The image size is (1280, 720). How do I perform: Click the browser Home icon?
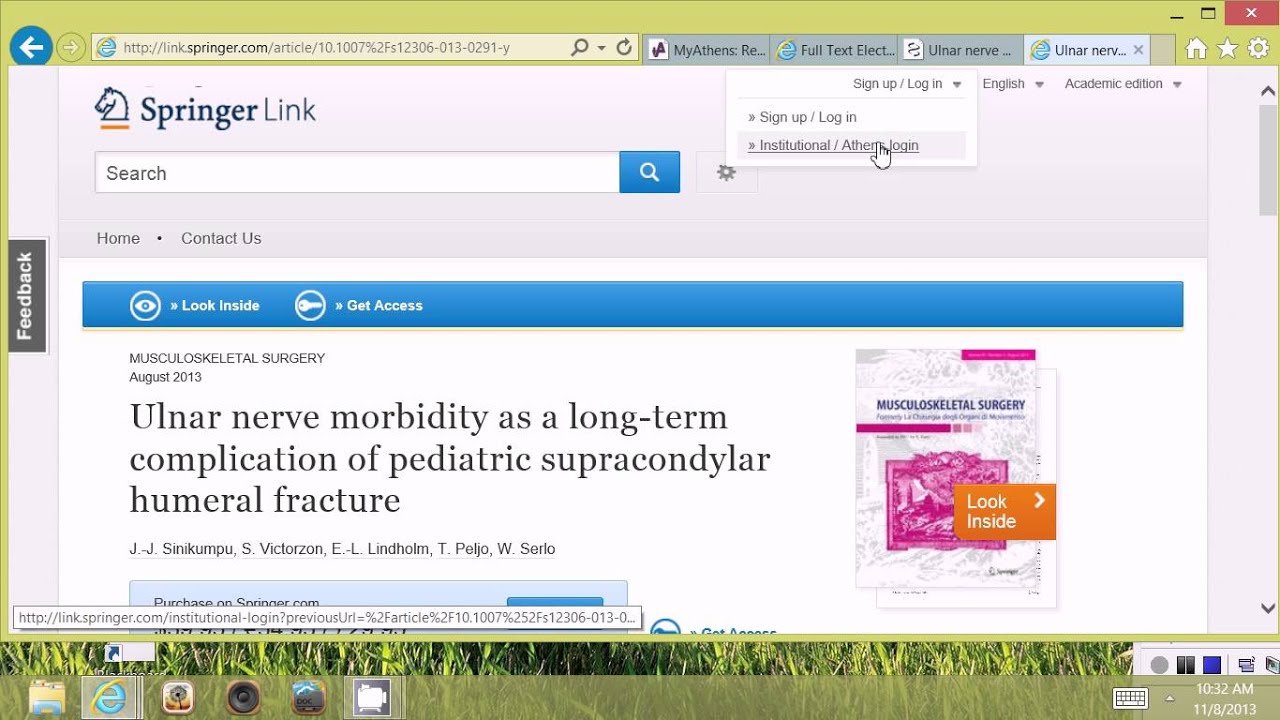(1196, 48)
